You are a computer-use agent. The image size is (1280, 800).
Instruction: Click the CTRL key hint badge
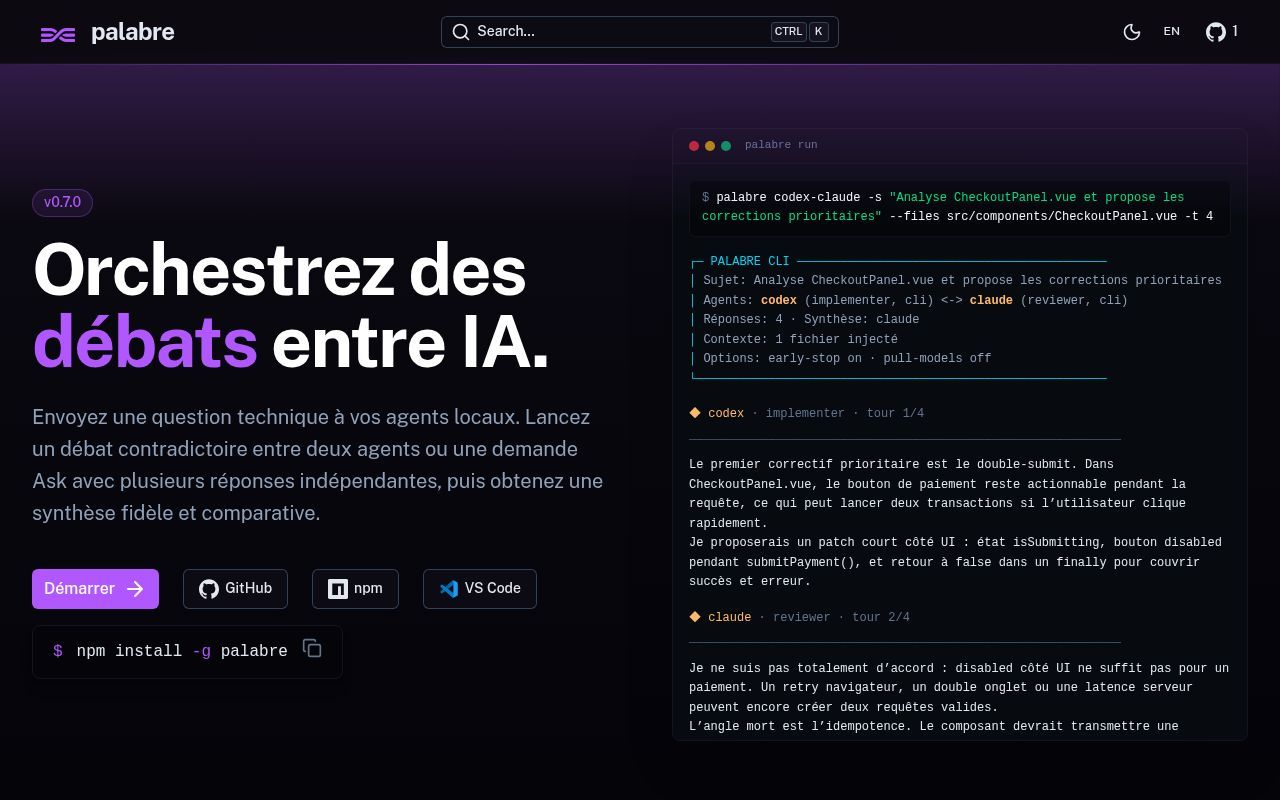(x=788, y=31)
